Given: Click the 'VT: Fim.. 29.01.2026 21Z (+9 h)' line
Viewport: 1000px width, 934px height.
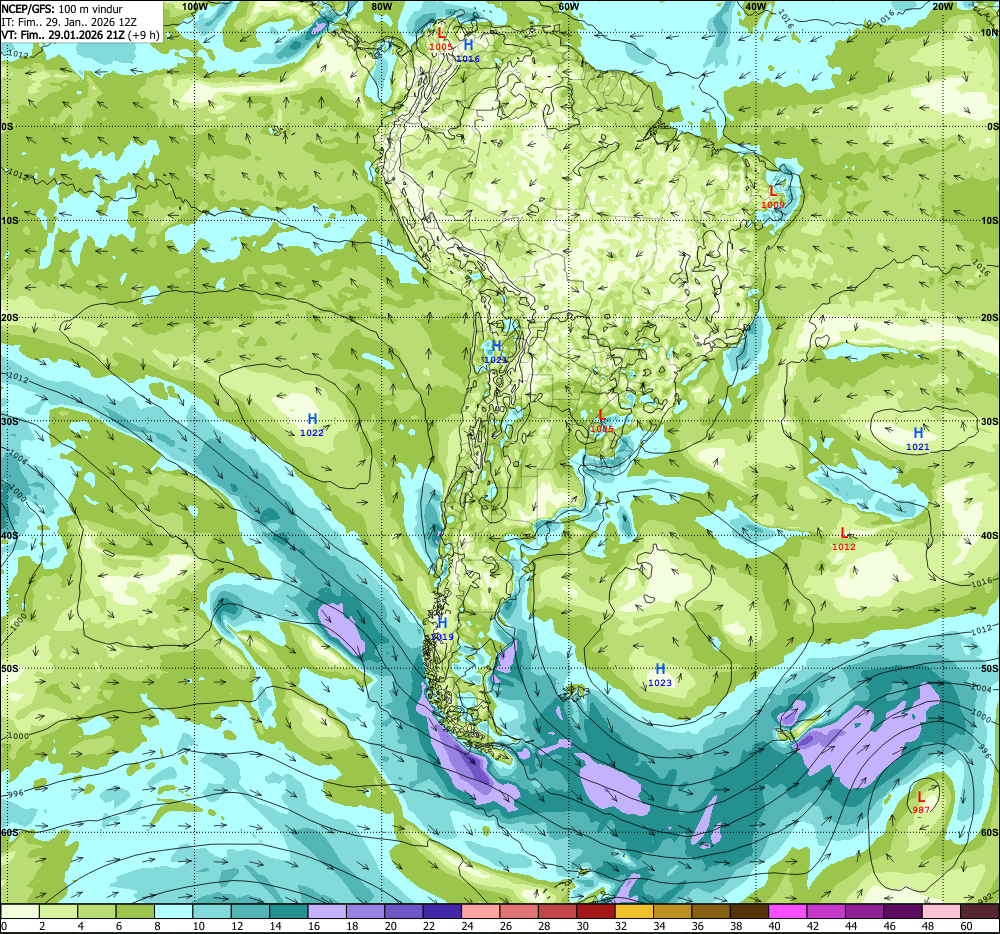Looking at the screenshot, I should pos(80,34).
